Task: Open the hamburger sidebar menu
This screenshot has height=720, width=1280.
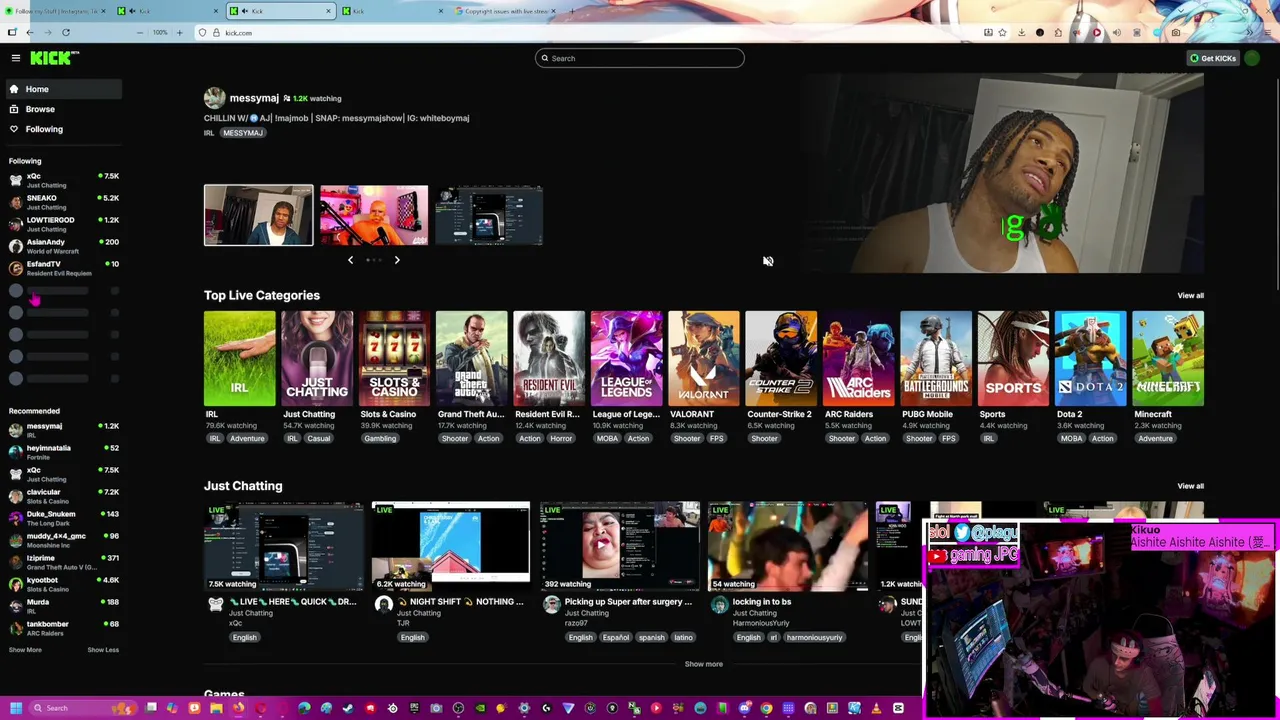Action: [15, 58]
